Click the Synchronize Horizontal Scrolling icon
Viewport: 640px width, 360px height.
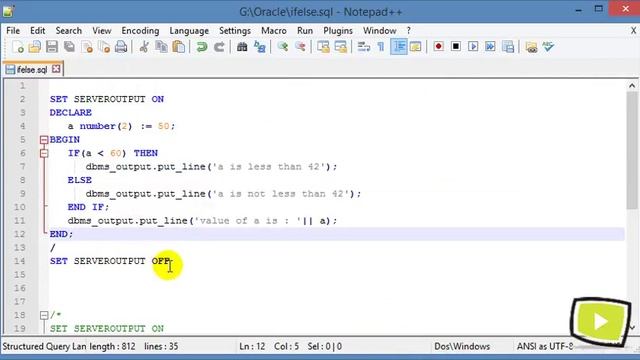[340, 47]
